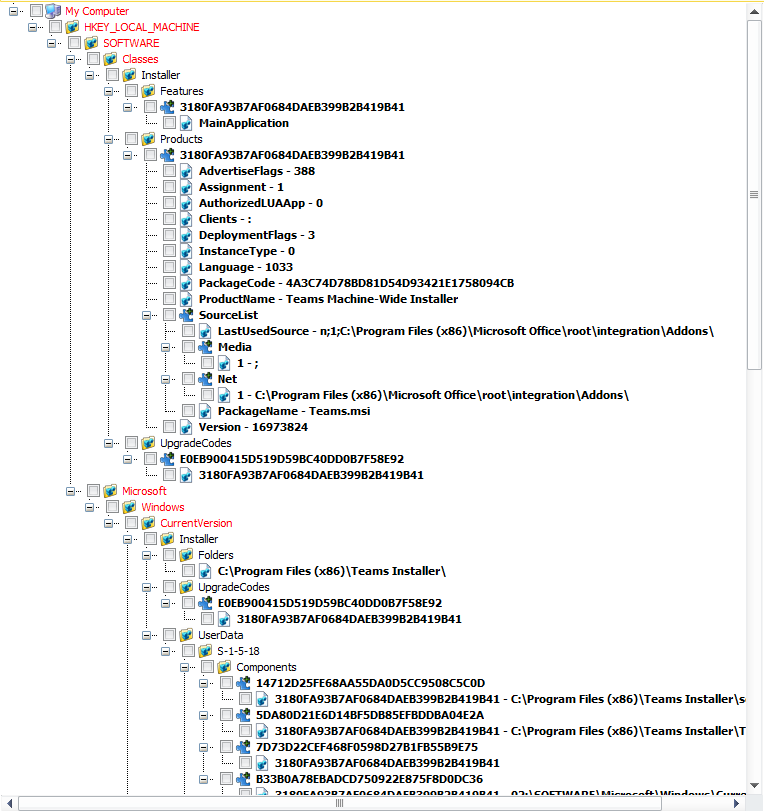The image size is (764, 811).
Task: Click the Folders folder icon
Action: point(186,555)
